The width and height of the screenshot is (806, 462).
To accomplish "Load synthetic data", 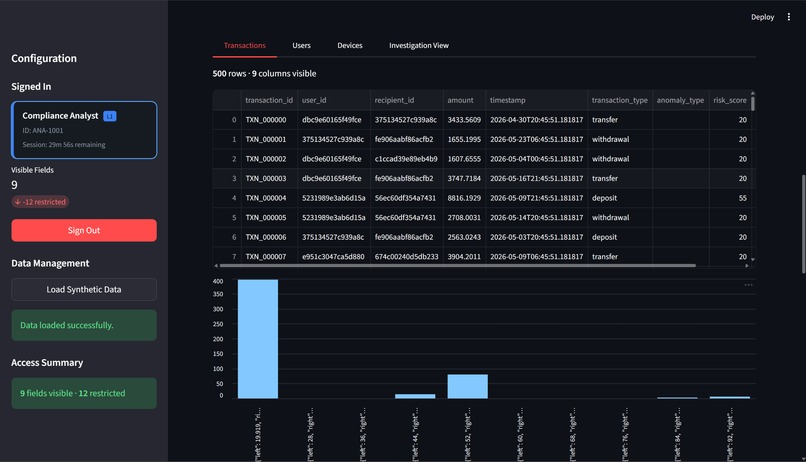I will [84, 289].
